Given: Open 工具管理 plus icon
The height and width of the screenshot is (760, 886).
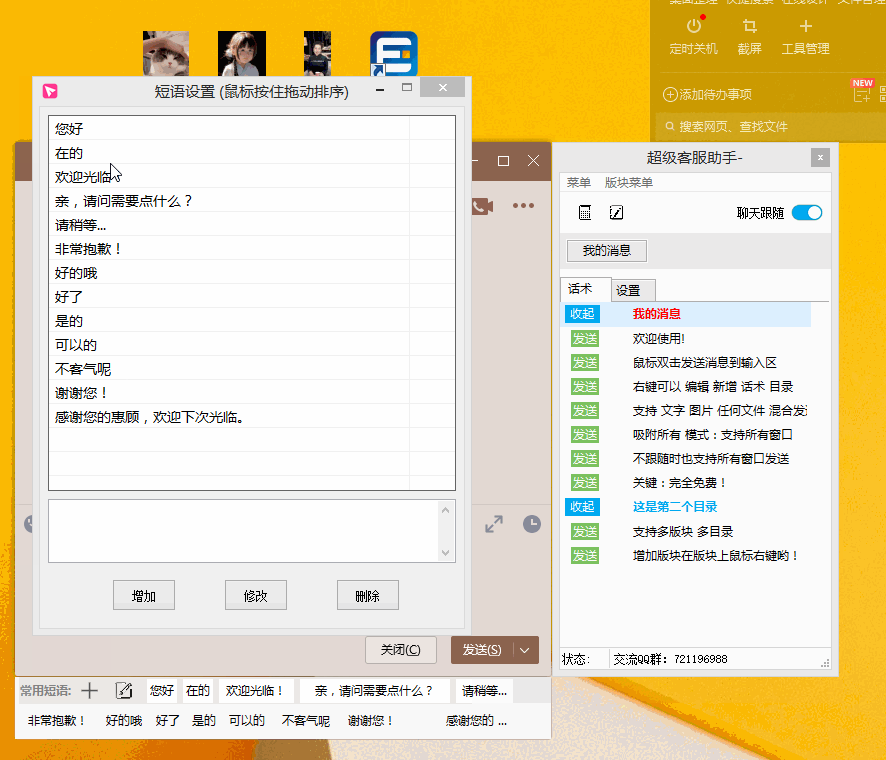Looking at the screenshot, I should 805,27.
